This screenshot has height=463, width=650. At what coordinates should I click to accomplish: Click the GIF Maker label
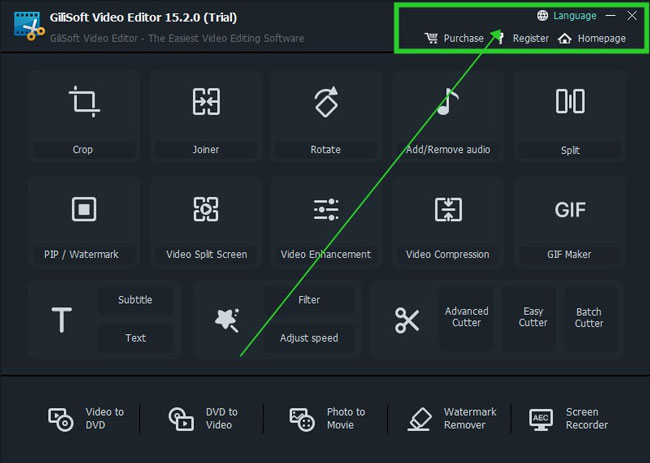(x=569, y=254)
